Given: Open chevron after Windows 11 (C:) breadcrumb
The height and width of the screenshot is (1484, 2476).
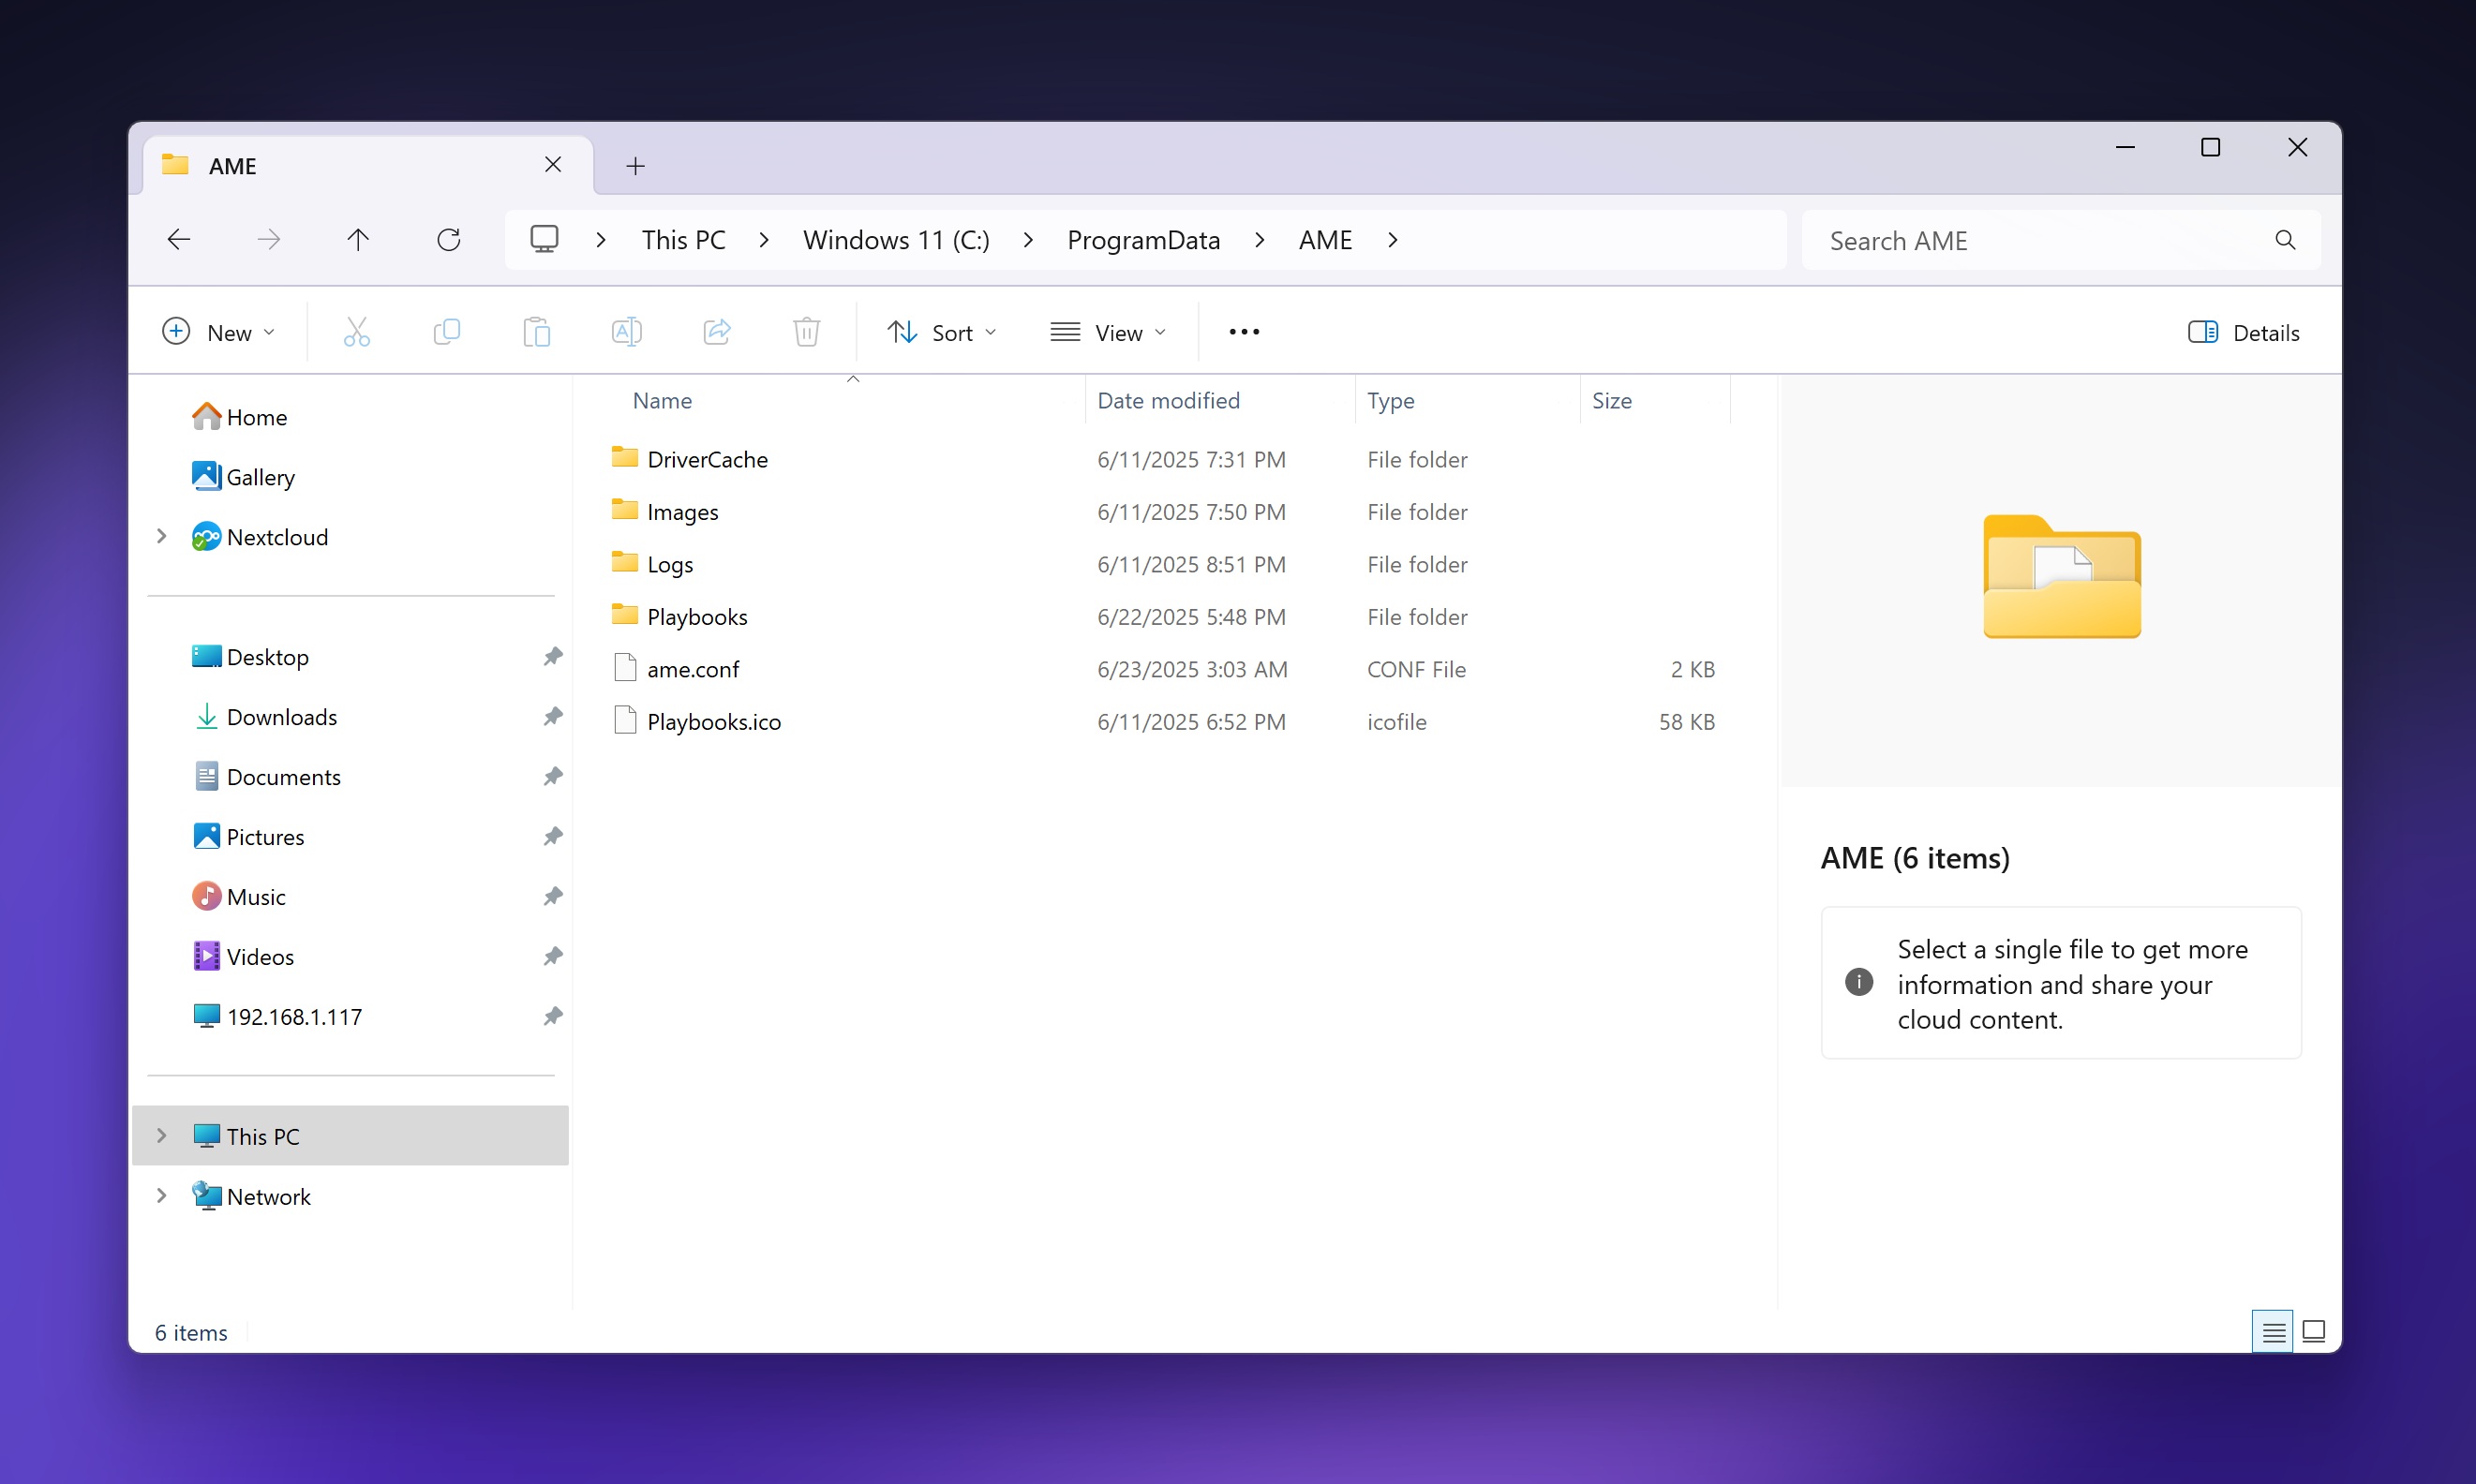Looking at the screenshot, I should click(1028, 240).
